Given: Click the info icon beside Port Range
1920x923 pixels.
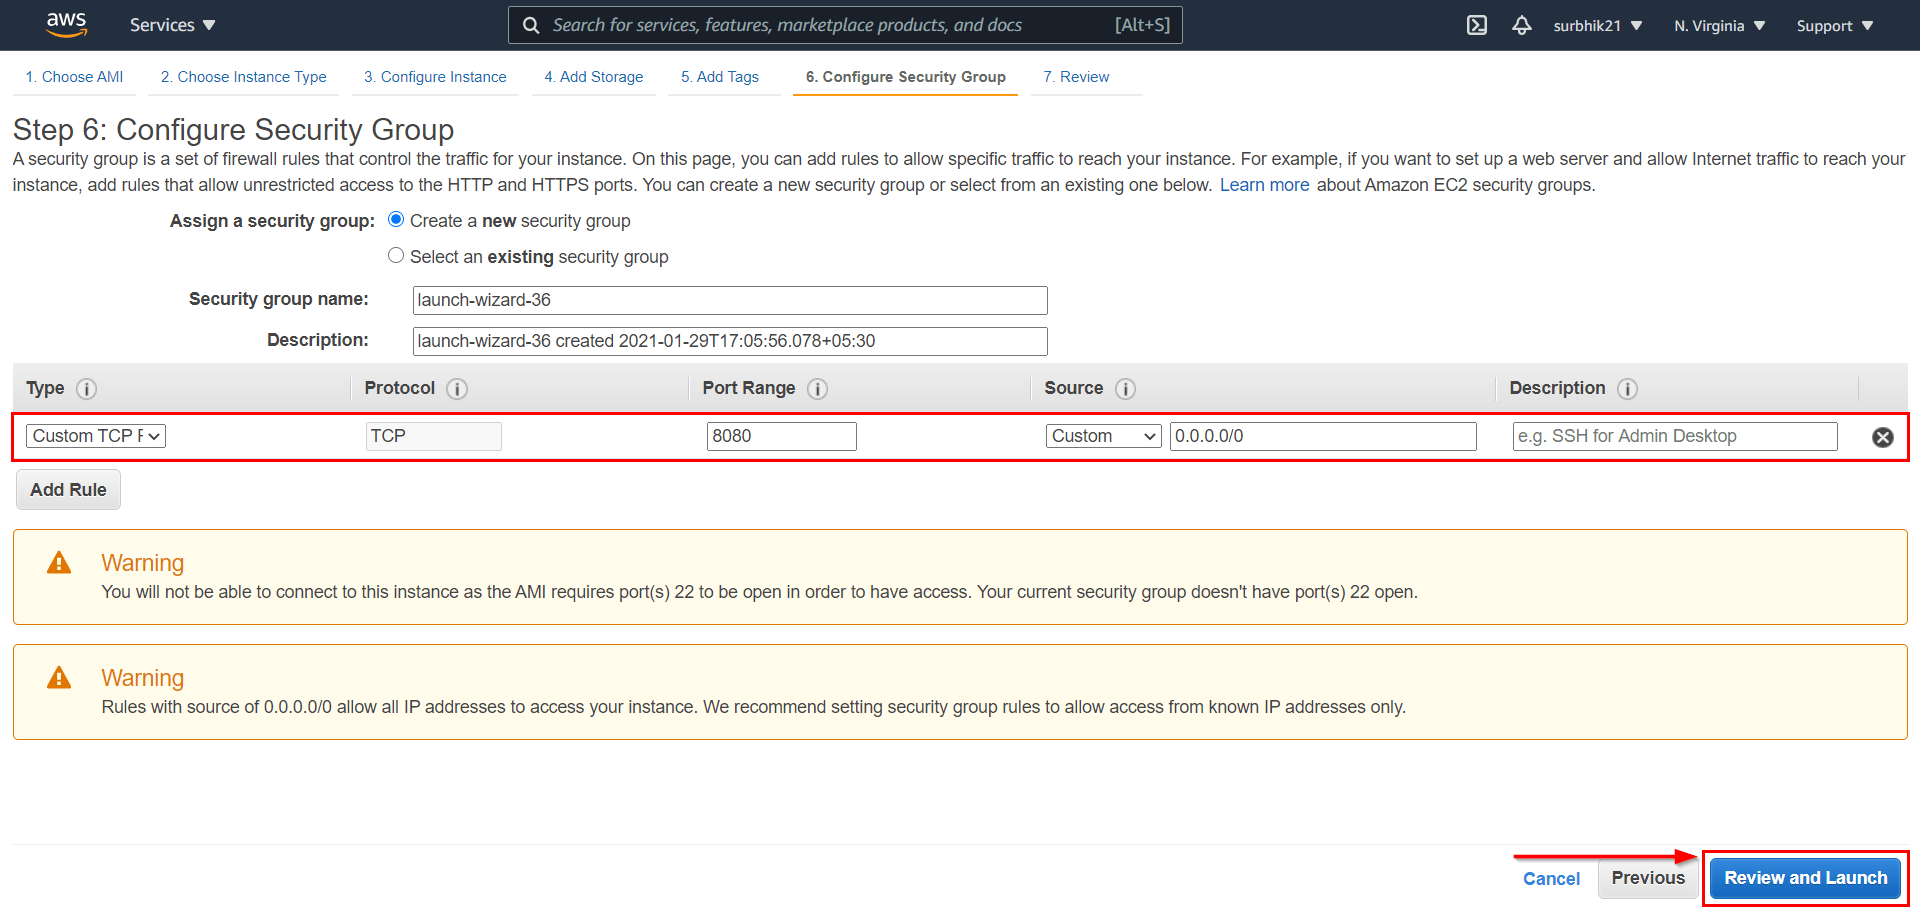Looking at the screenshot, I should click(x=818, y=389).
